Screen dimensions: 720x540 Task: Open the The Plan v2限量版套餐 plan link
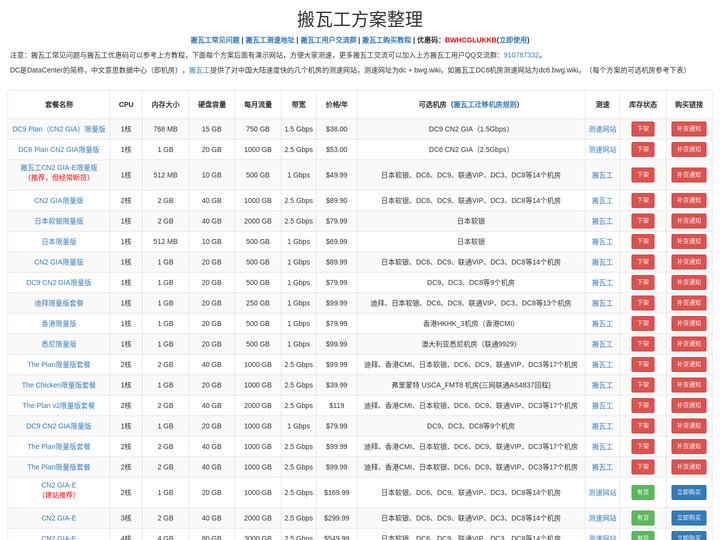(59, 405)
